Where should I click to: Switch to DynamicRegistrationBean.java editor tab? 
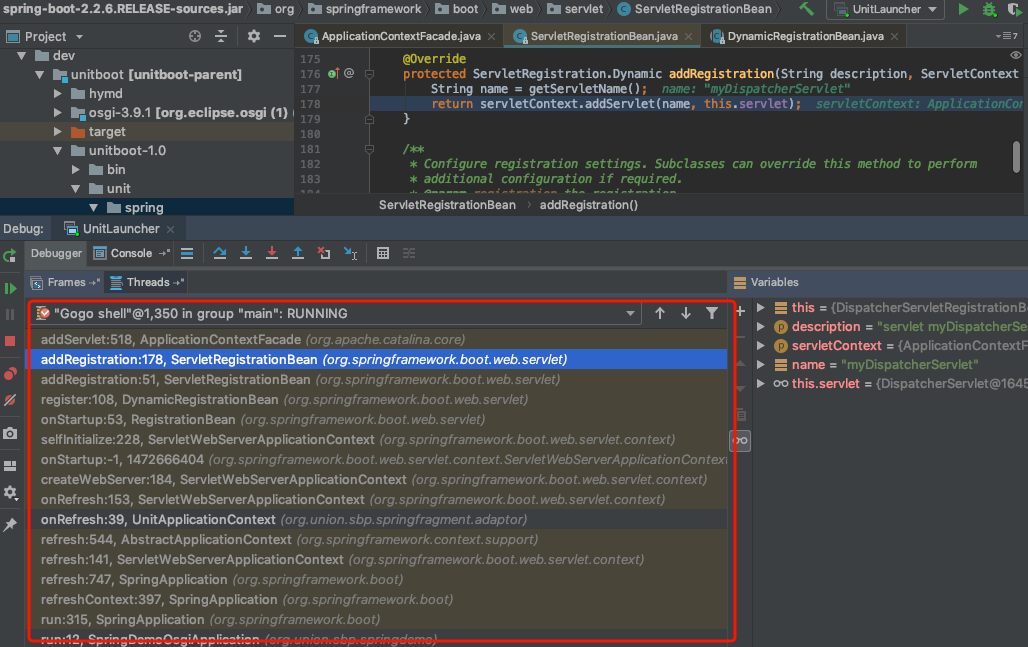point(803,36)
